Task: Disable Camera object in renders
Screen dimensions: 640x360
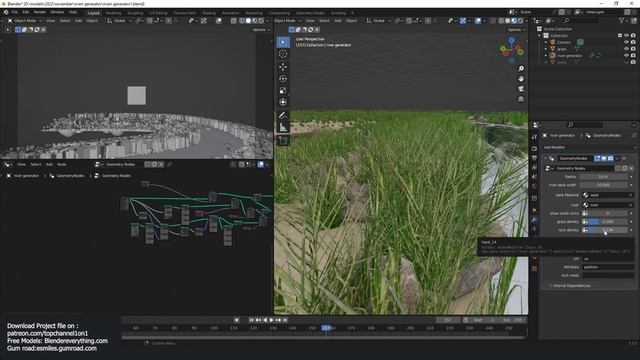Action: point(633,42)
